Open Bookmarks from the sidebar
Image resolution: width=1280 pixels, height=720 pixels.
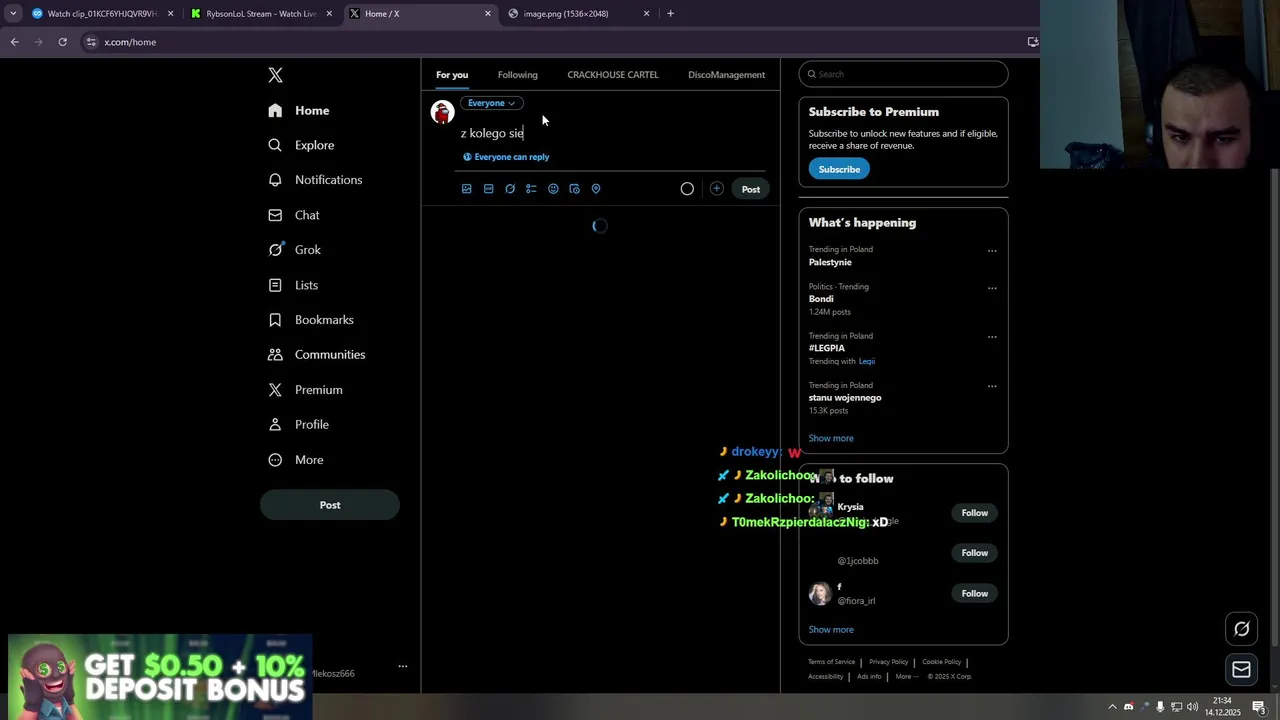[x=311, y=320]
